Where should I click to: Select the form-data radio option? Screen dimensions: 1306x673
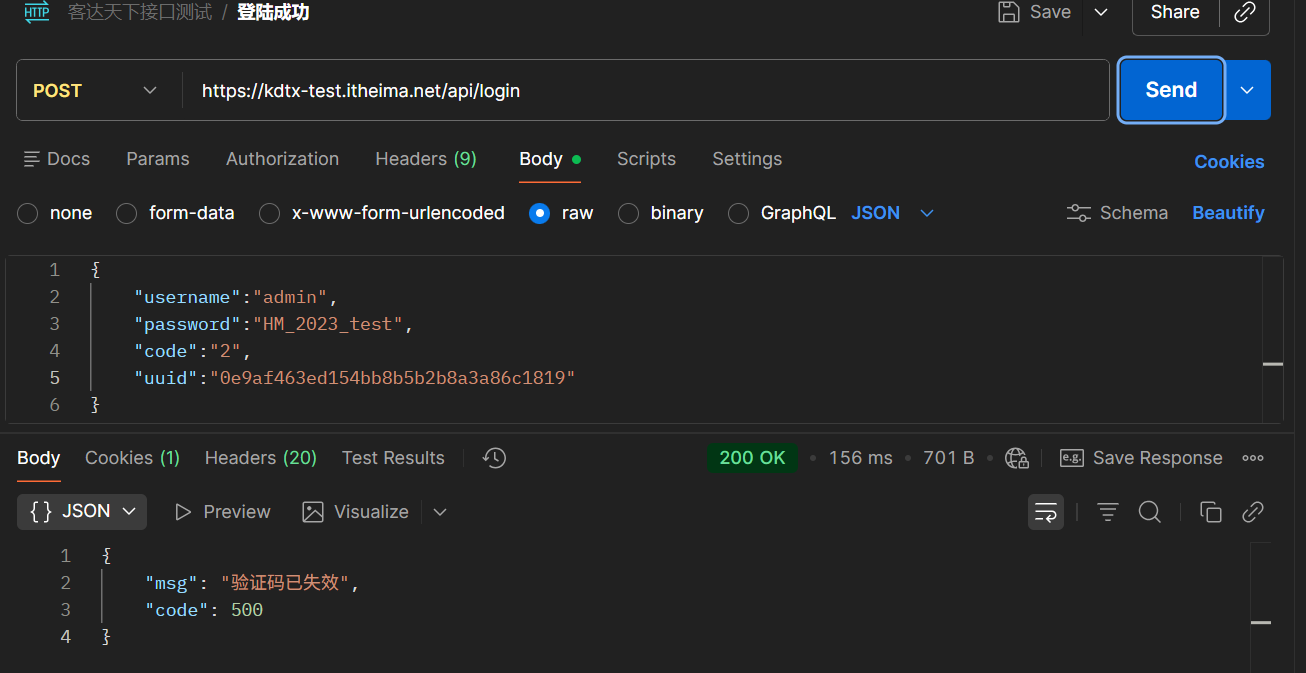click(127, 213)
